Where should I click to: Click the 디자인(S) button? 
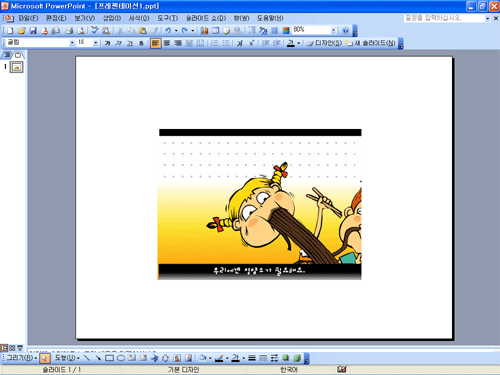click(x=325, y=43)
